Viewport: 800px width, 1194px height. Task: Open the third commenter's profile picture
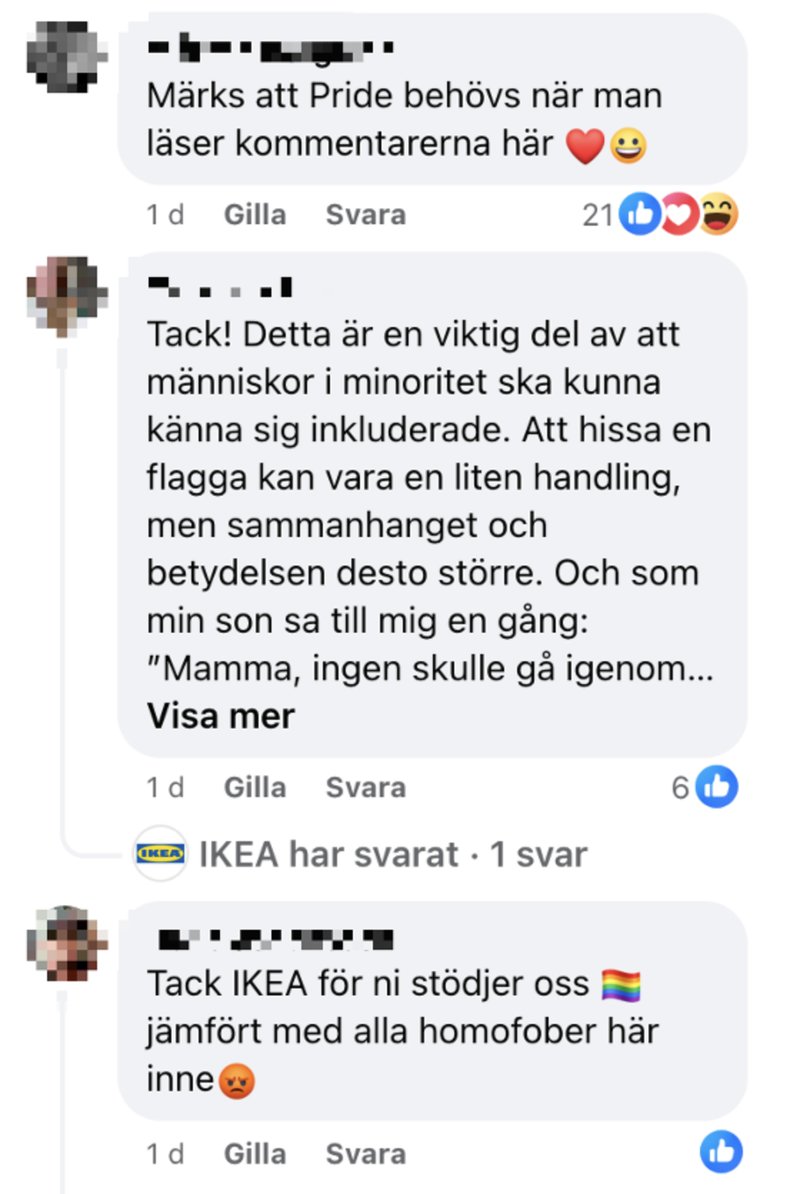pos(67,944)
